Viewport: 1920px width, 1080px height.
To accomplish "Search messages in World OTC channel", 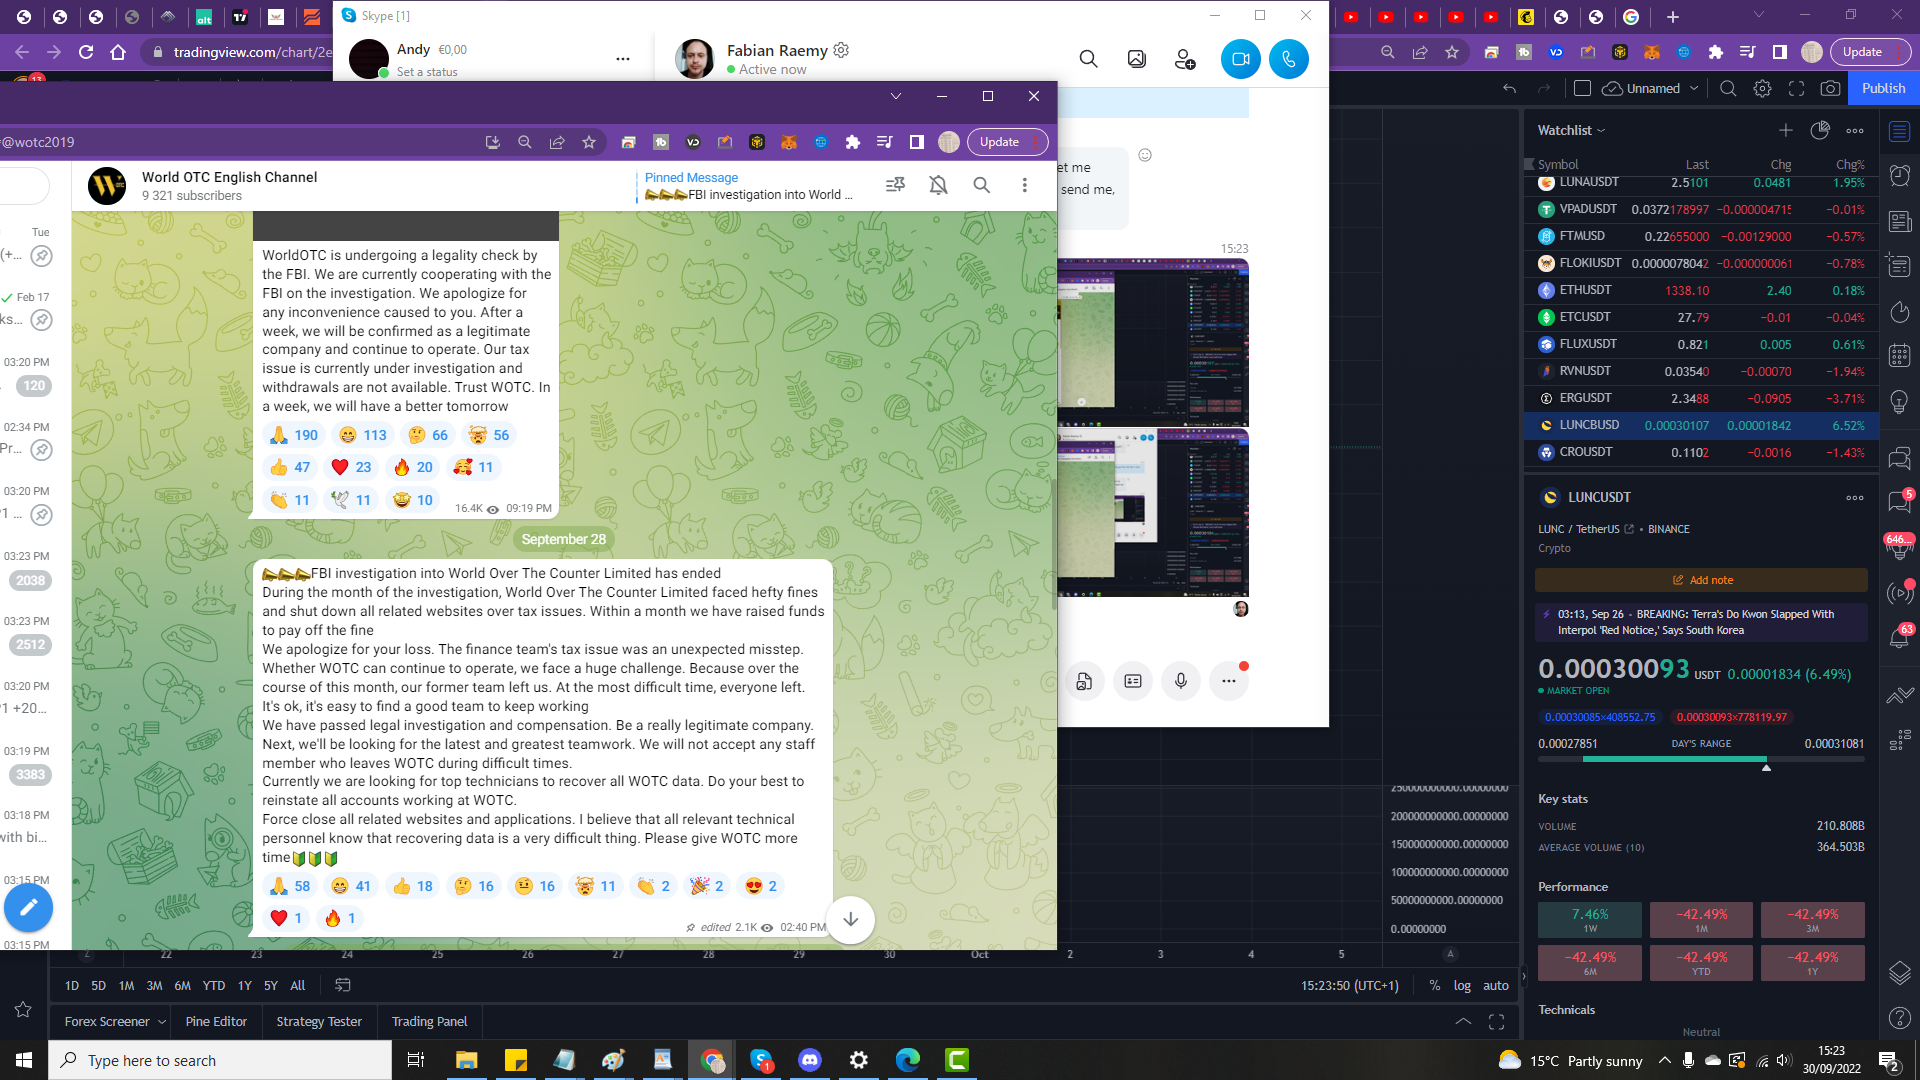I will coord(981,185).
